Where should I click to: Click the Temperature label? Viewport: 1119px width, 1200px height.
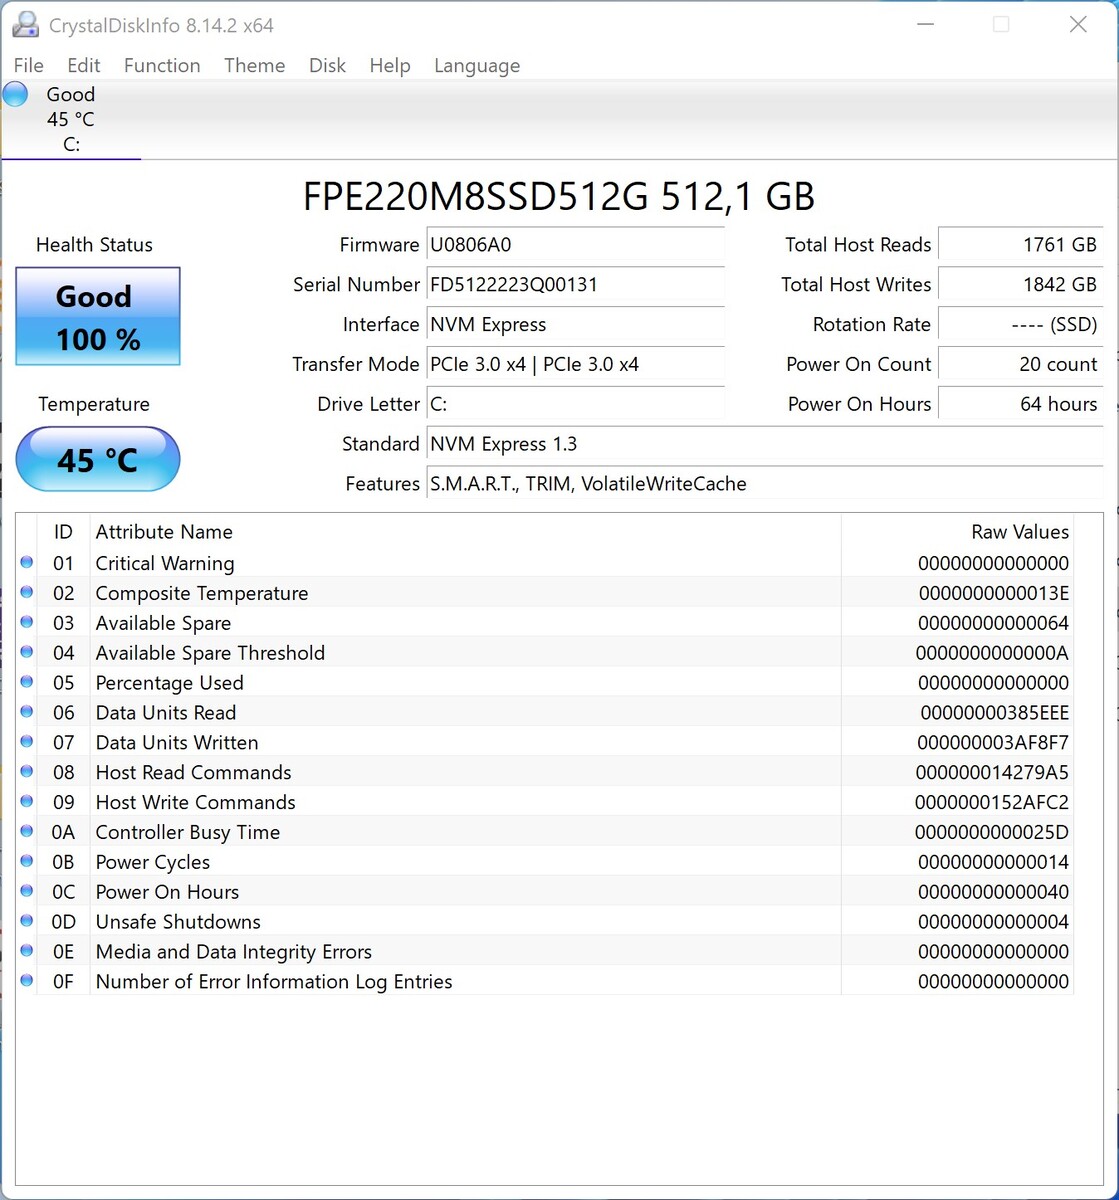pos(94,404)
